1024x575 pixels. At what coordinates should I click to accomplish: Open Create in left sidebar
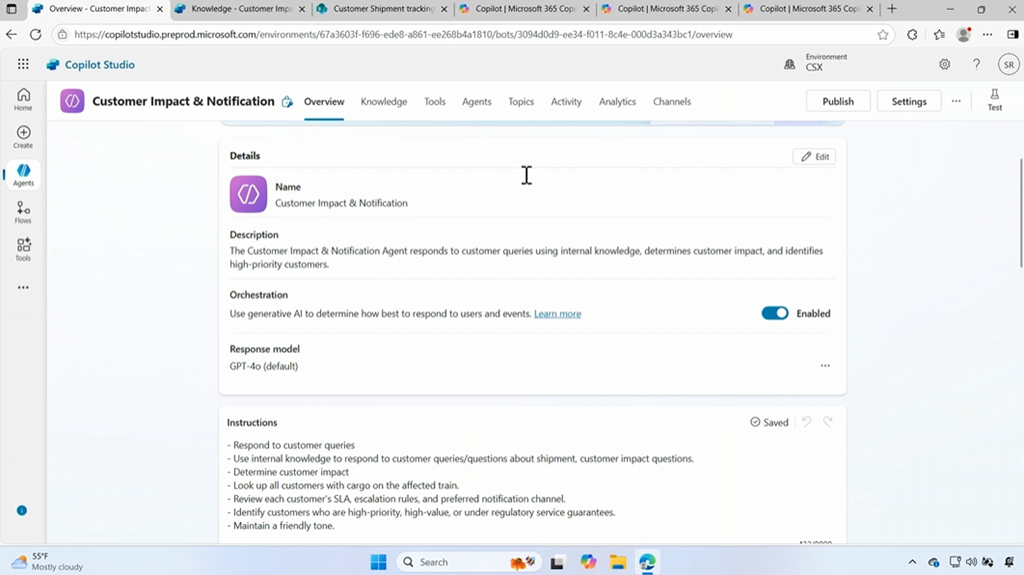coord(23,137)
